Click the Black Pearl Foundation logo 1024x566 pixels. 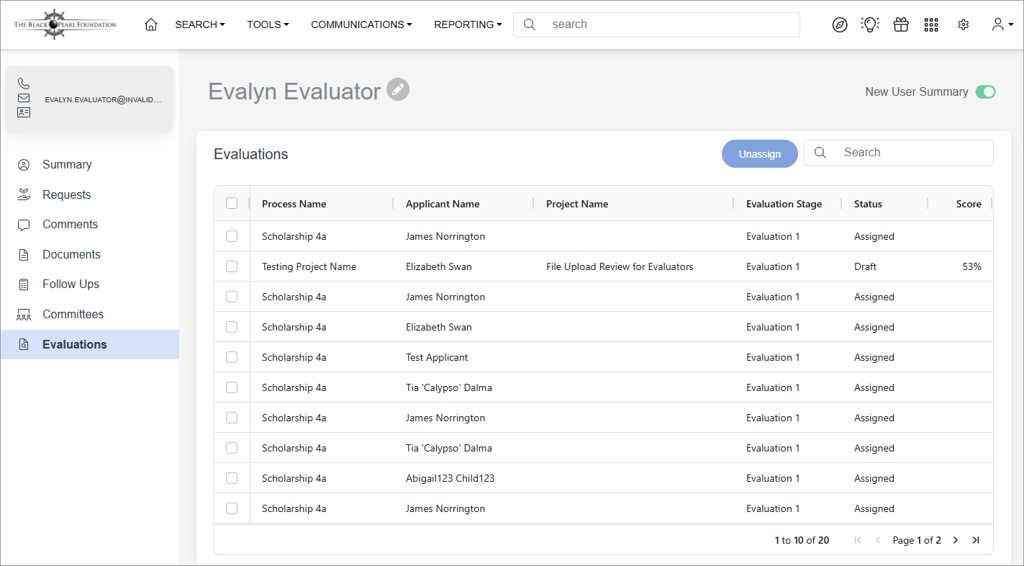(65, 25)
